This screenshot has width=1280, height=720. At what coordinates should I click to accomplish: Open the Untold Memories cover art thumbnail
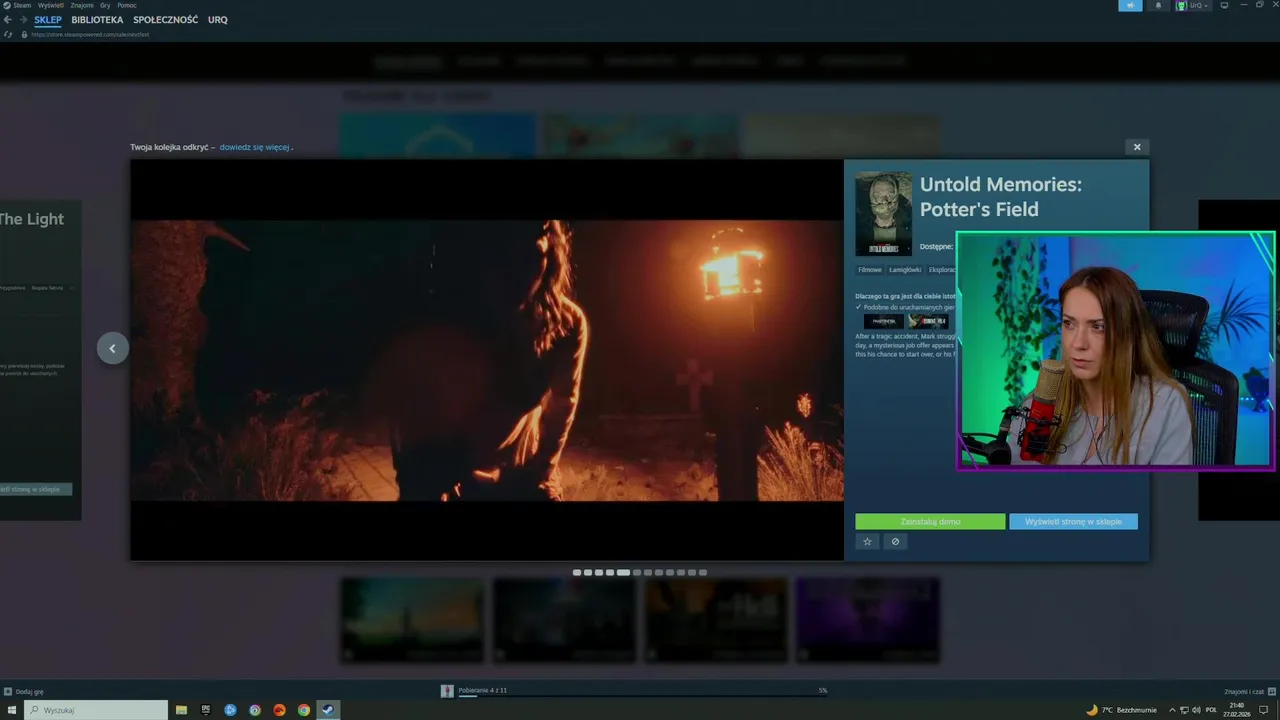[x=883, y=214]
